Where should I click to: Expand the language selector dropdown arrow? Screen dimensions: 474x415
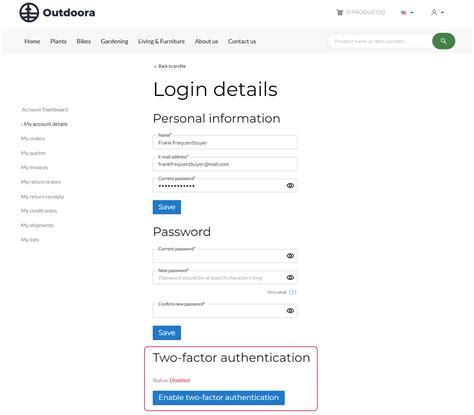[x=412, y=13]
